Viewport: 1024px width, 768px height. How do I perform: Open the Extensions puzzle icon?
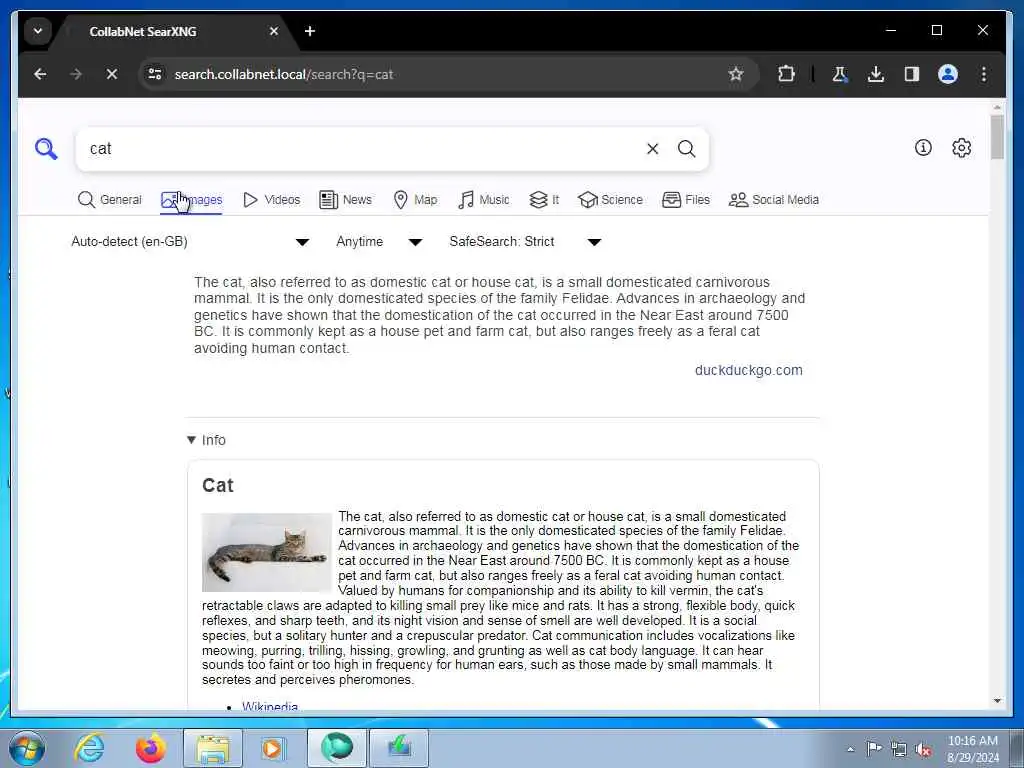tap(786, 74)
